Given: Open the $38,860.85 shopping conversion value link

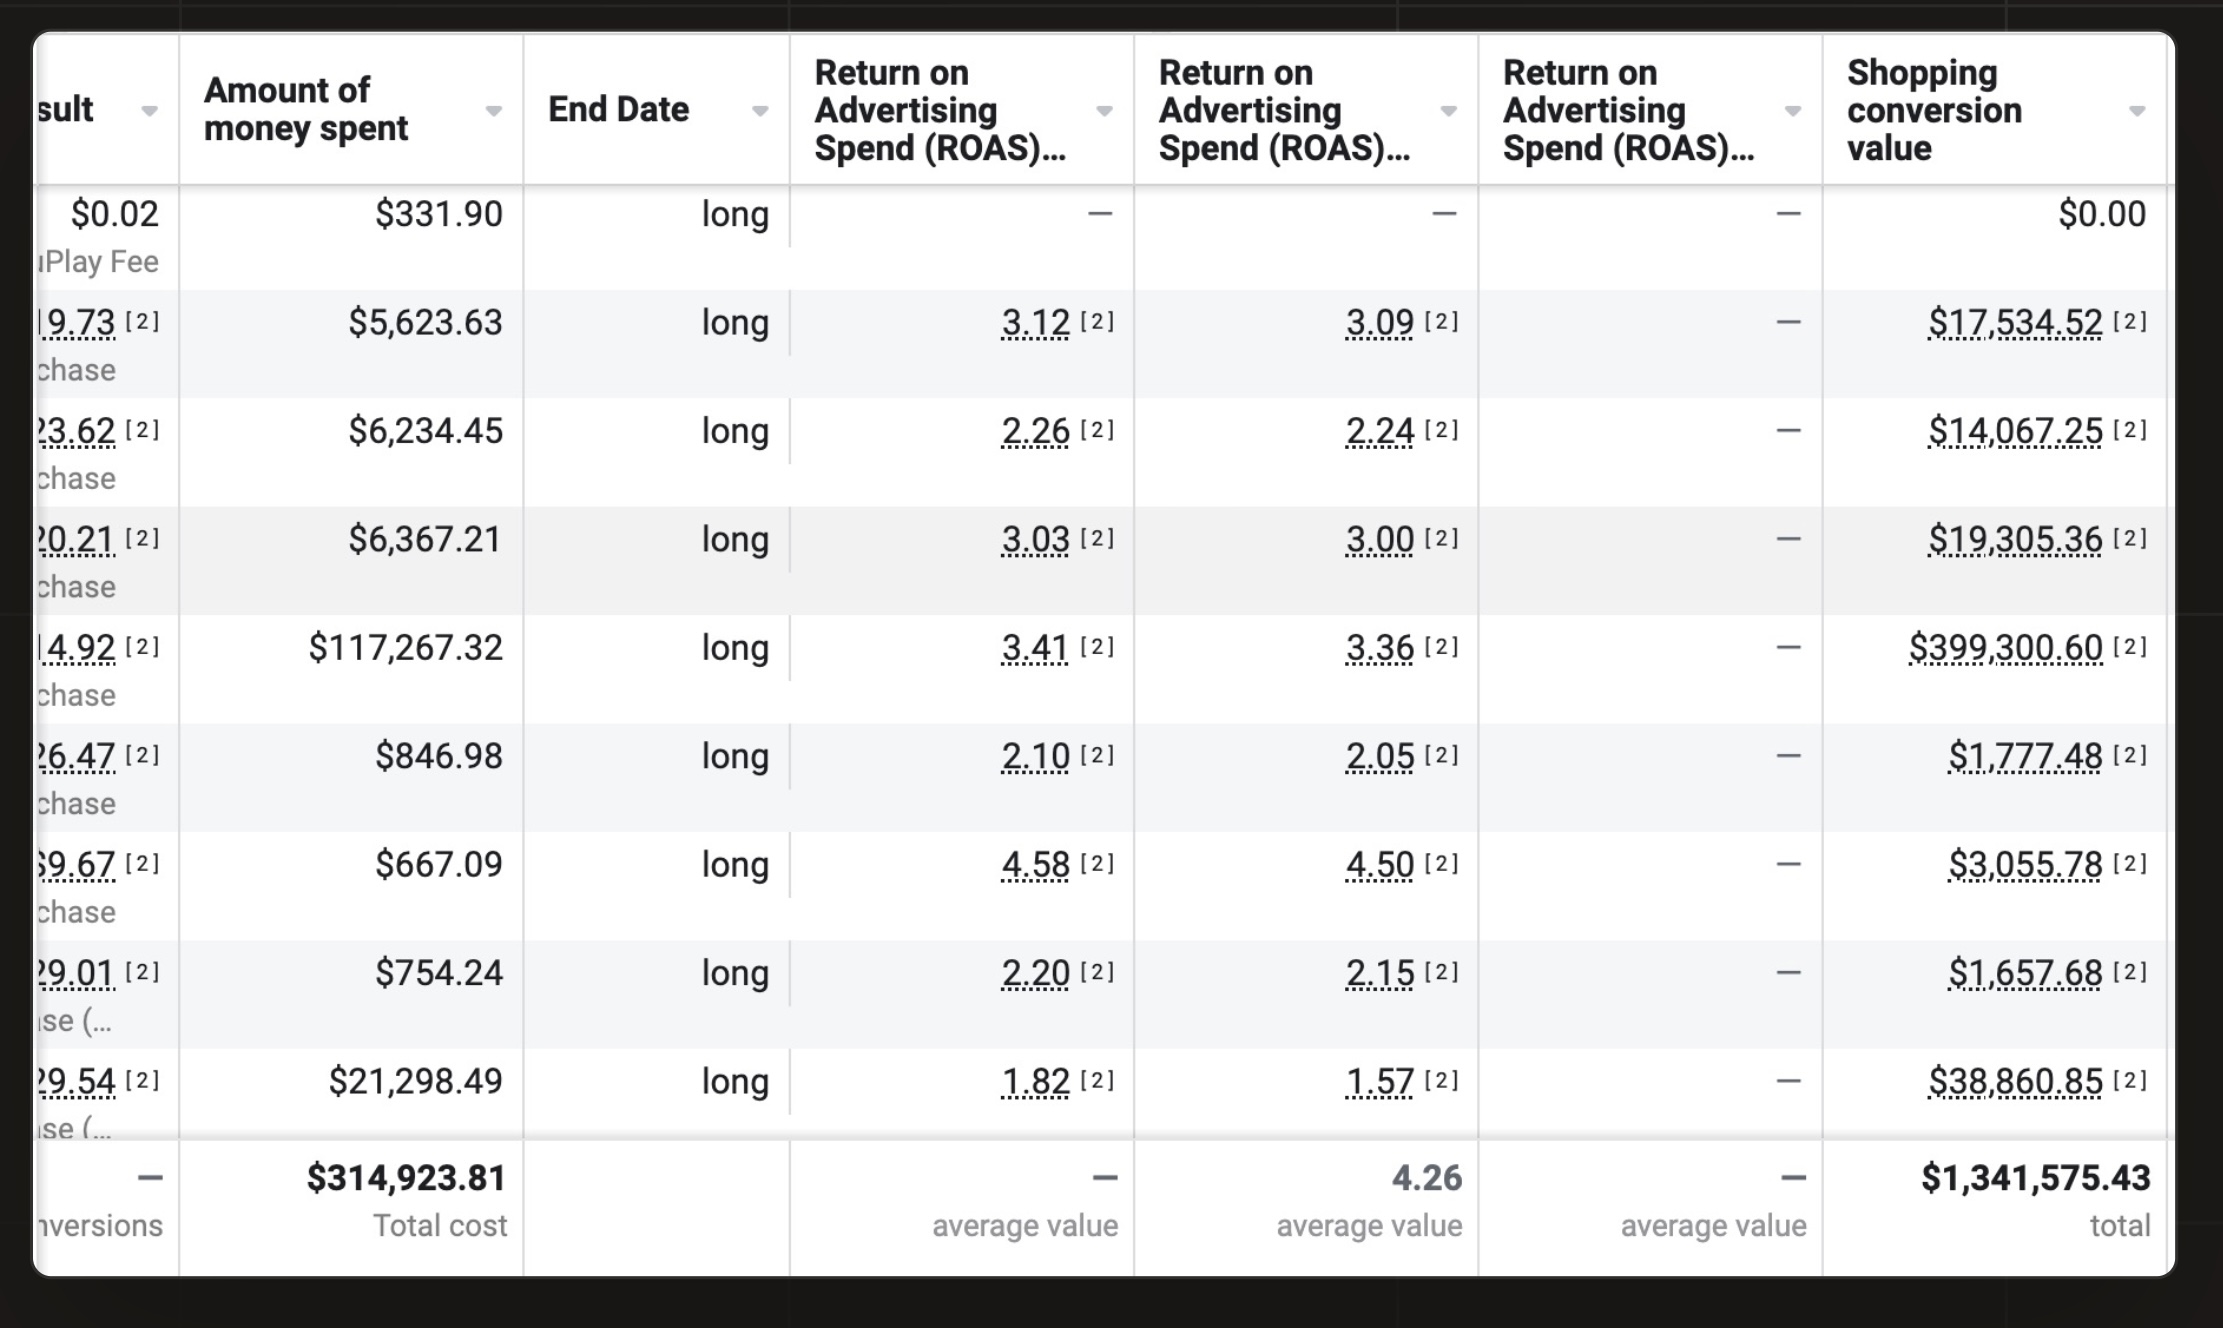Looking at the screenshot, I should point(2015,1081).
